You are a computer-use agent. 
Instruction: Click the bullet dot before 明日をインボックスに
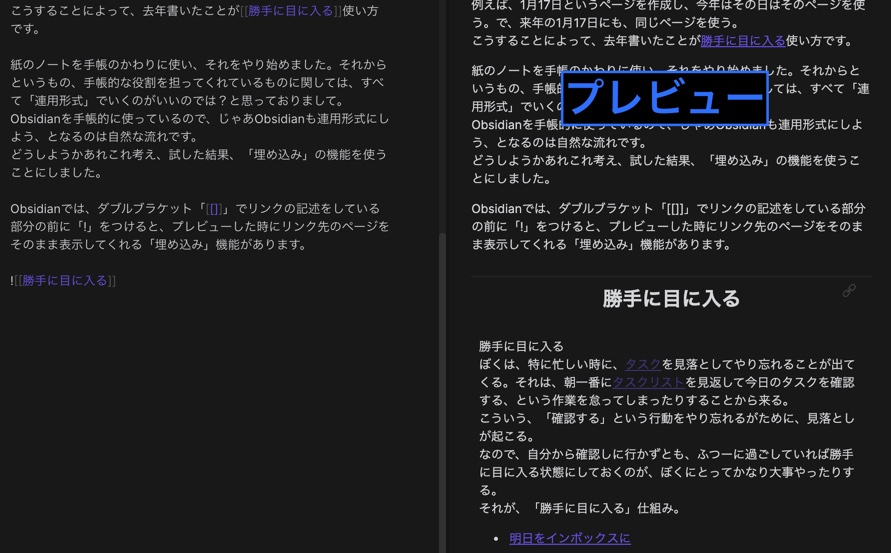click(x=496, y=539)
